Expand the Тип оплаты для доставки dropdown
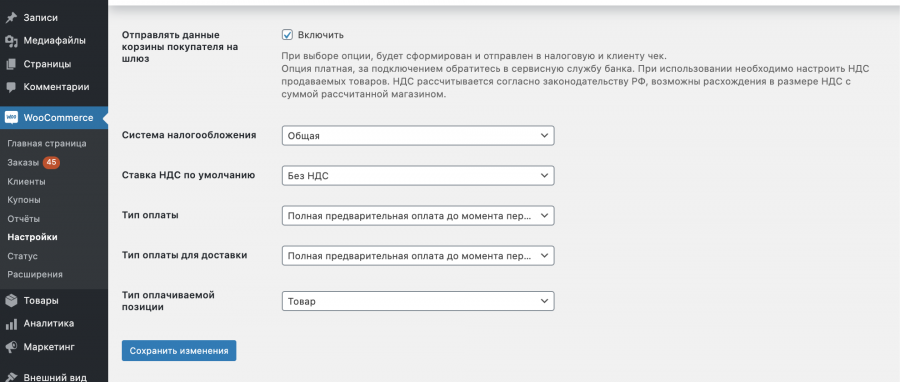 pos(418,256)
